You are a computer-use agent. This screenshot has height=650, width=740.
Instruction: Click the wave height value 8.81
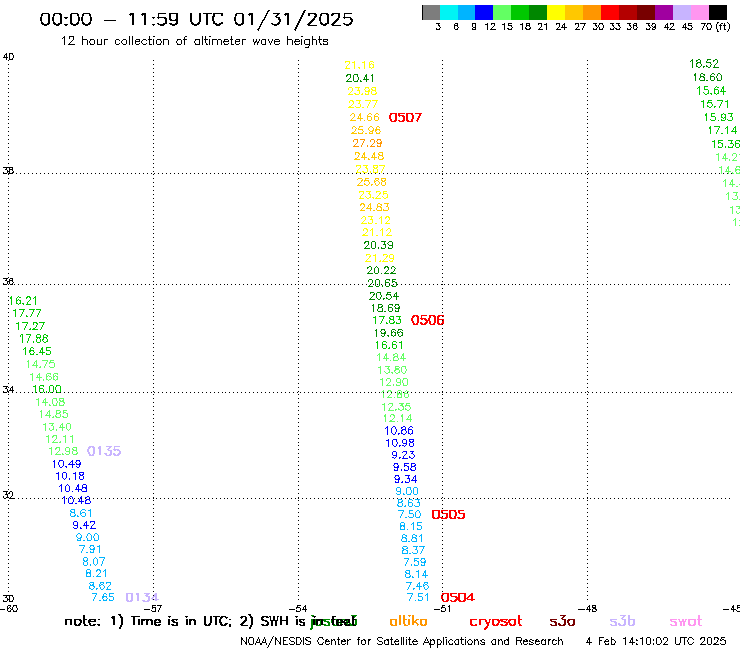point(412,539)
